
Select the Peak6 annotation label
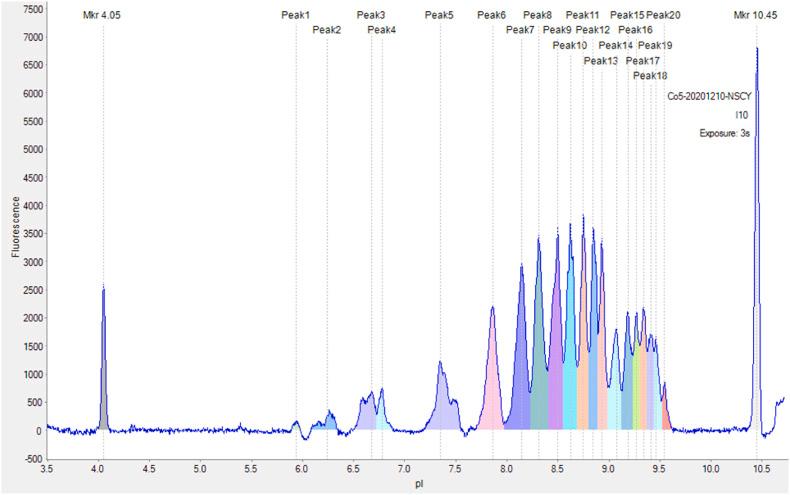(491, 16)
